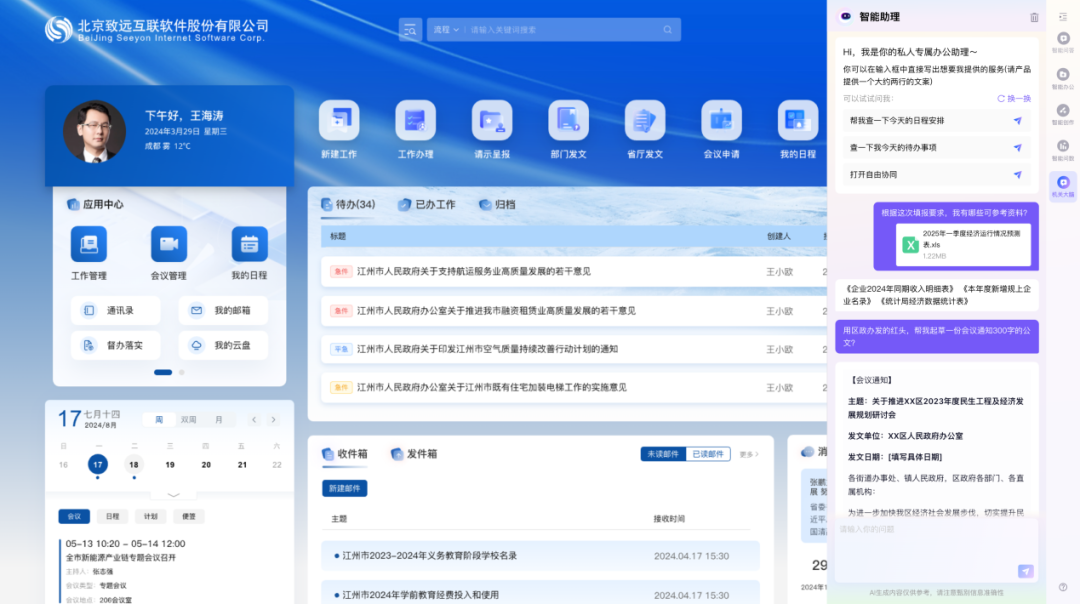Switch to the 待办(34) tab
The width and height of the screenshot is (1080, 604).
[x=349, y=205]
